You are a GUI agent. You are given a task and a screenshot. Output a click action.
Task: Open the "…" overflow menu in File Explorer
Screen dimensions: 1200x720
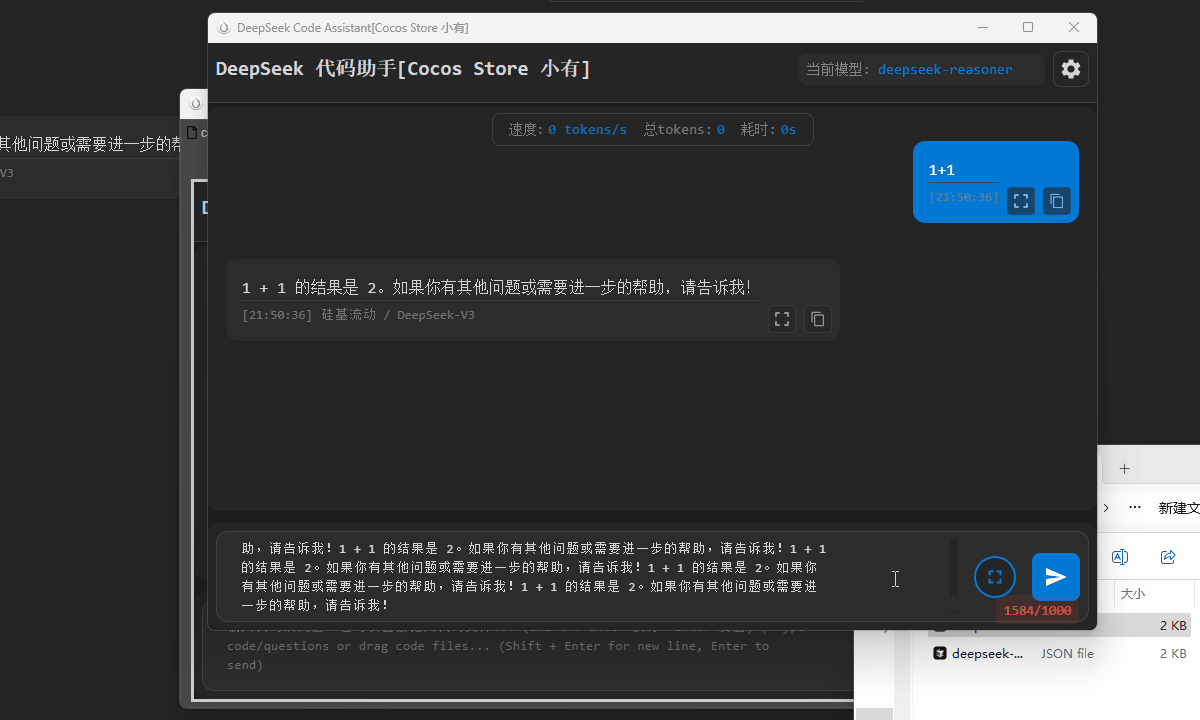[x=1136, y=508]
